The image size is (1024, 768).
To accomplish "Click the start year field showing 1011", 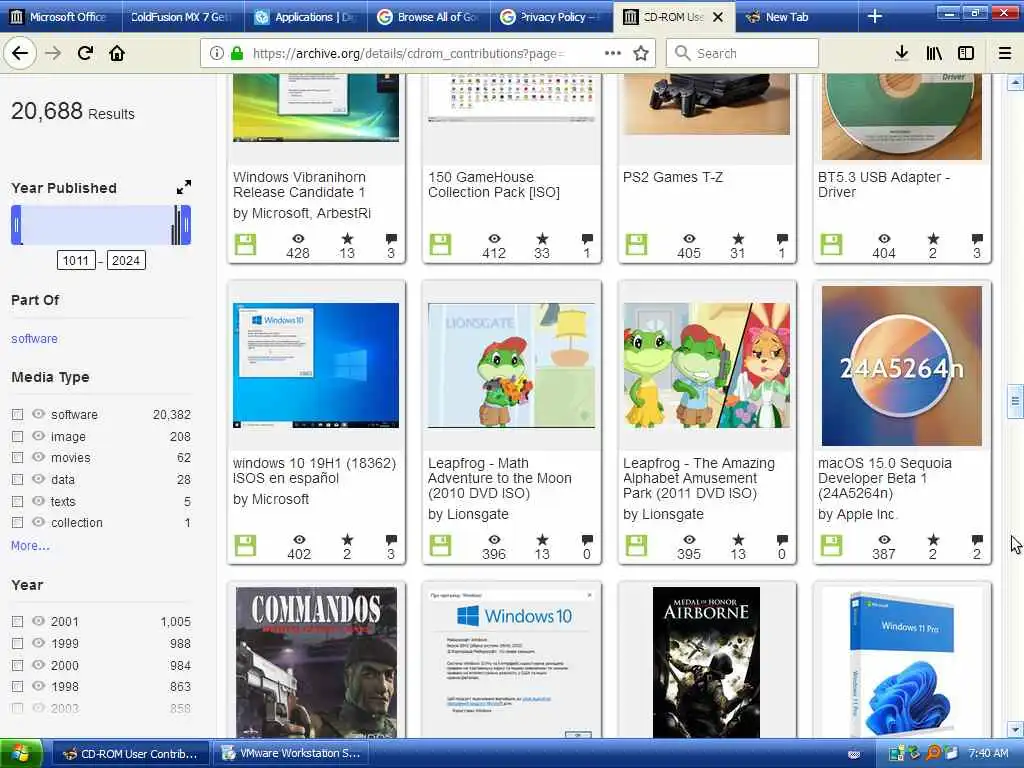I will (76, 261).
